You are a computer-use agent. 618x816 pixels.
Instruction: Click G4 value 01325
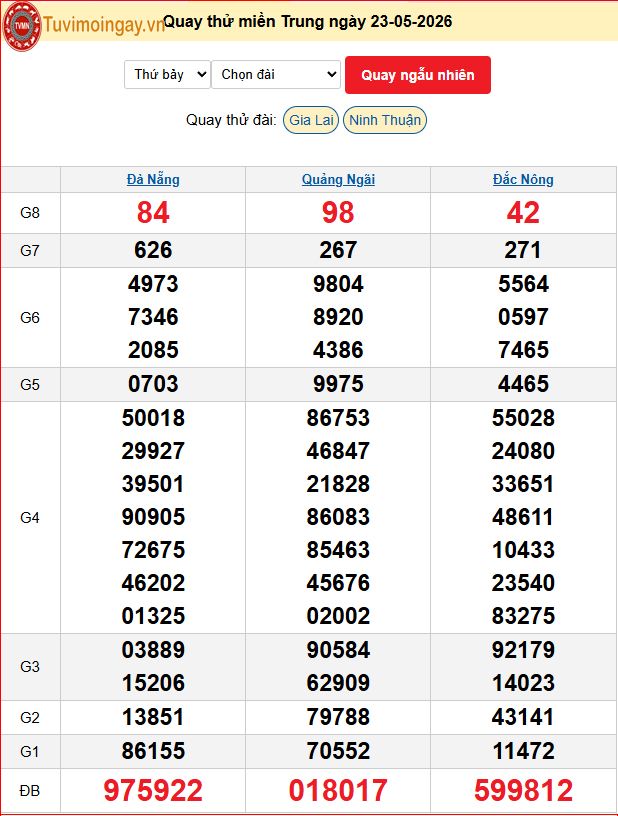pos(153,616)
